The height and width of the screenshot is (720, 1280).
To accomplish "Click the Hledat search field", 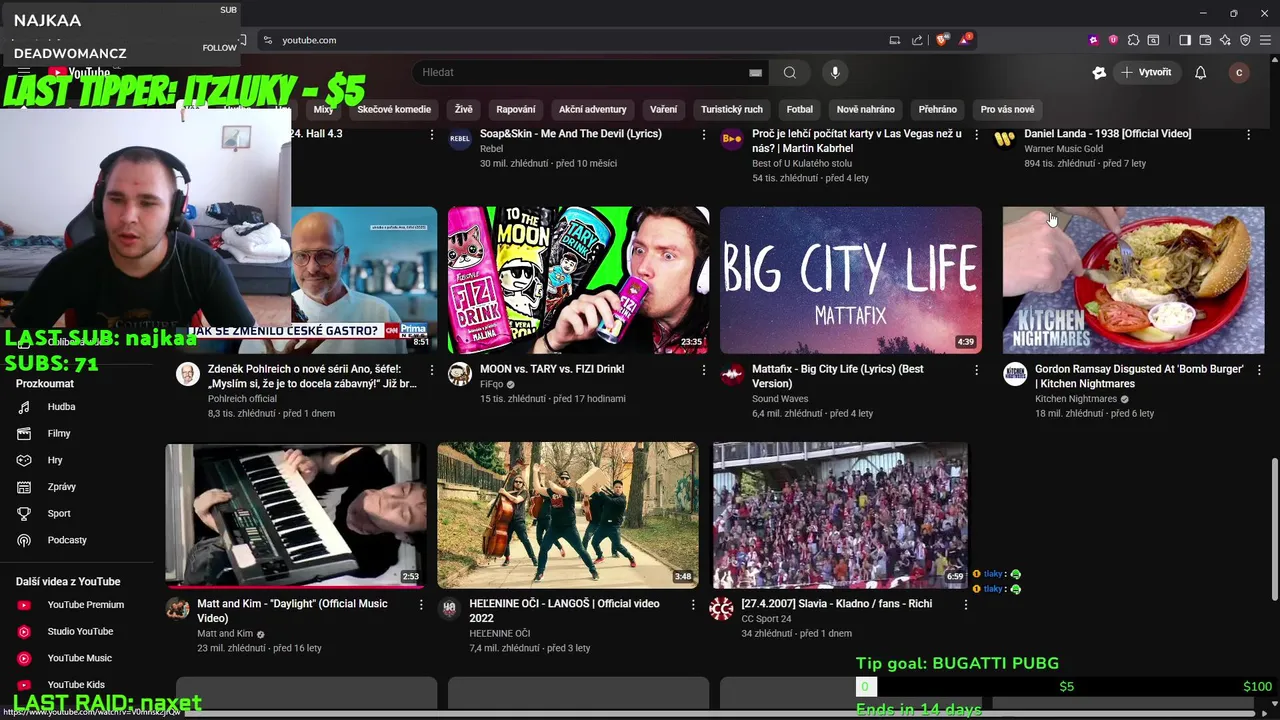I will (590, 72).
